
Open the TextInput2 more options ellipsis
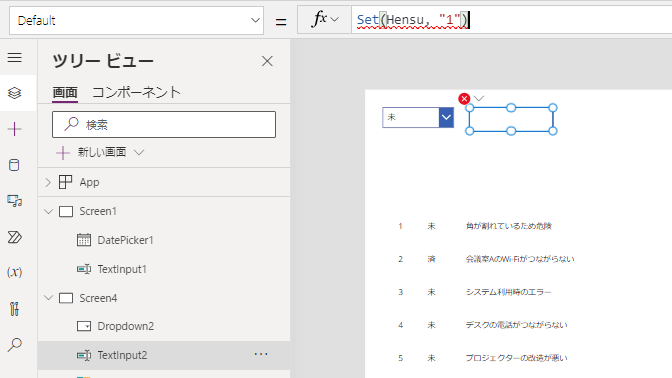click(261, 354)
